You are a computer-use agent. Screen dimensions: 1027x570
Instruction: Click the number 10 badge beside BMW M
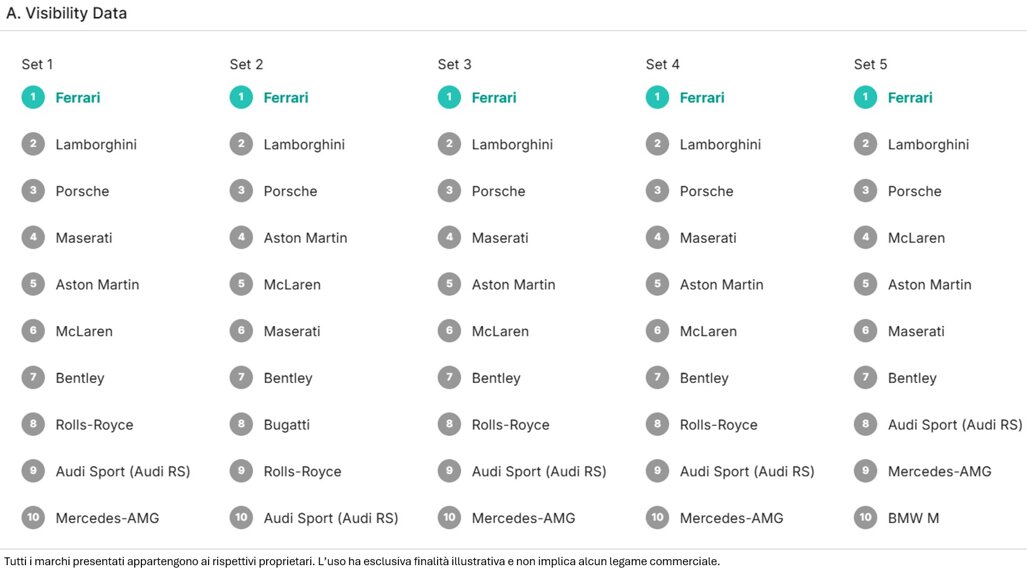(x=865, y=517)
